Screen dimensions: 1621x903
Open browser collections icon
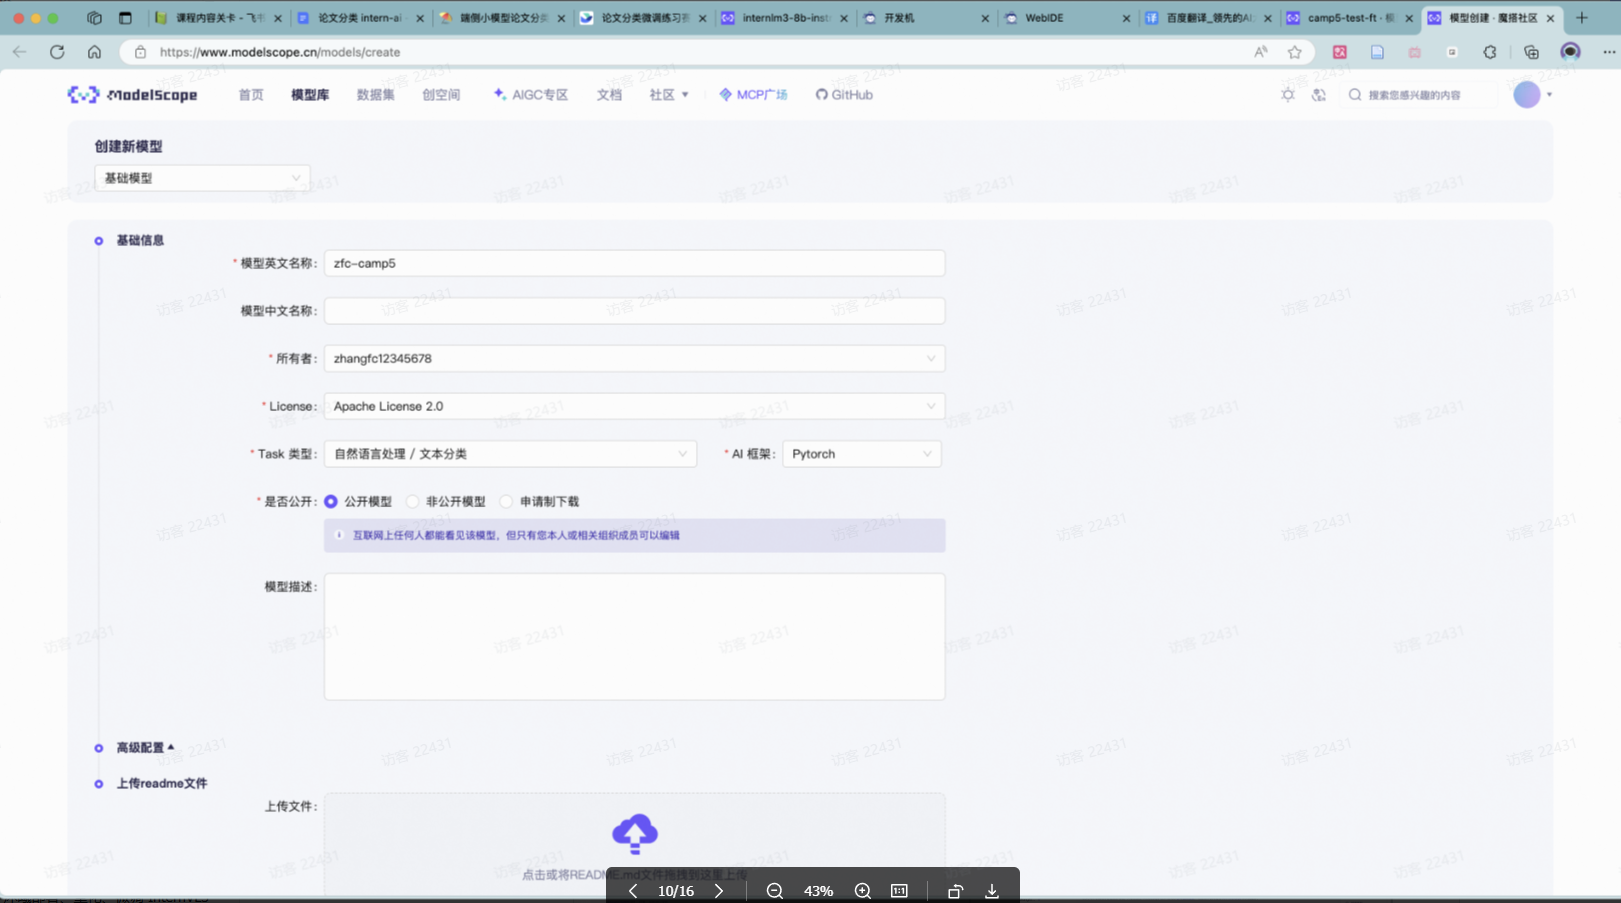[1531, 52]
